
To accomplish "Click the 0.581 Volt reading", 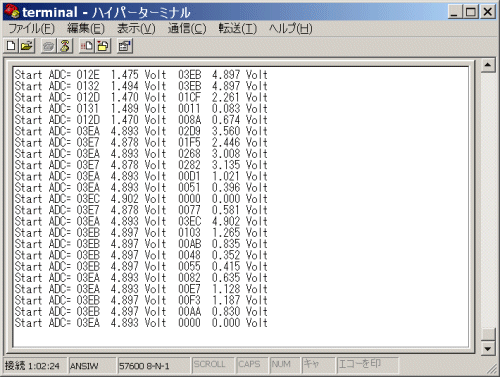I will pos(240,210).
